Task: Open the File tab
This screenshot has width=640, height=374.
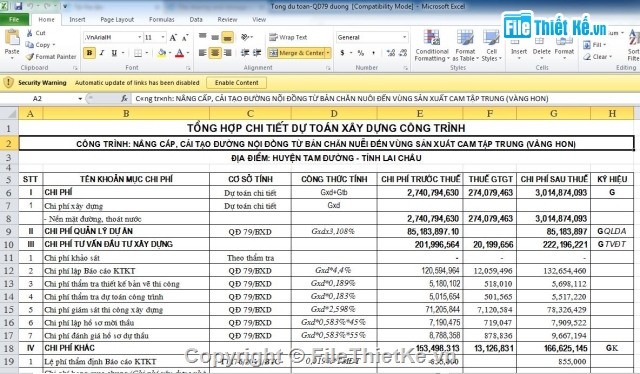Action: pos(14,19)
